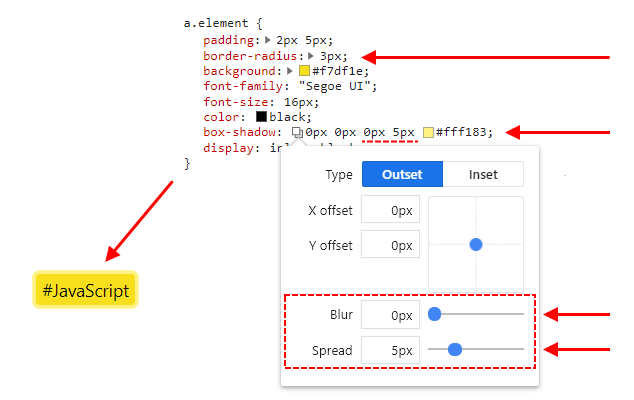Click the #f7df1e hex value text
634x400 pixels.
click(x=336, y=71)
